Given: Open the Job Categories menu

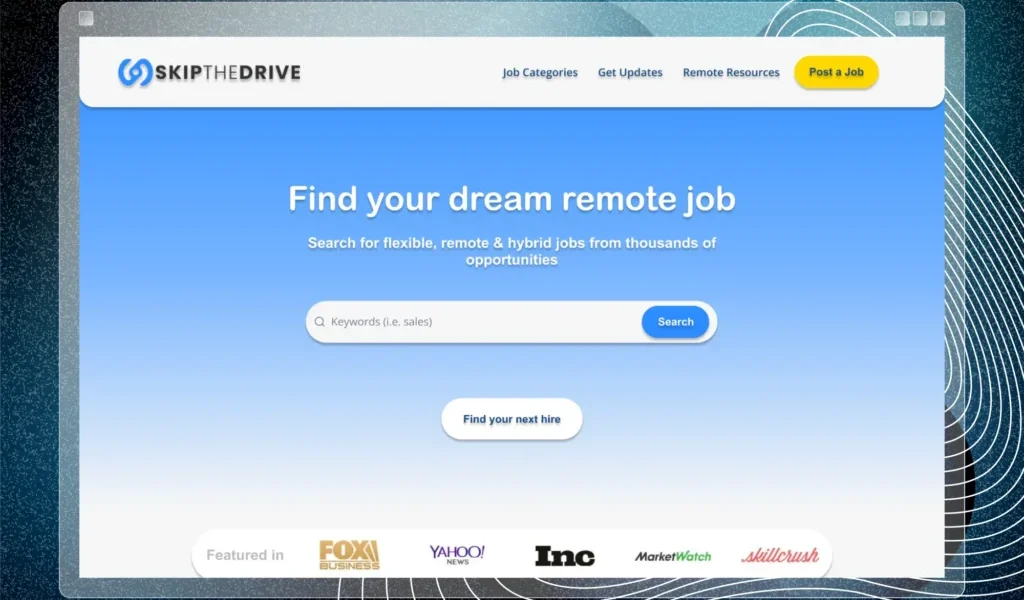Looking at the screenshot, I should 539,72.
